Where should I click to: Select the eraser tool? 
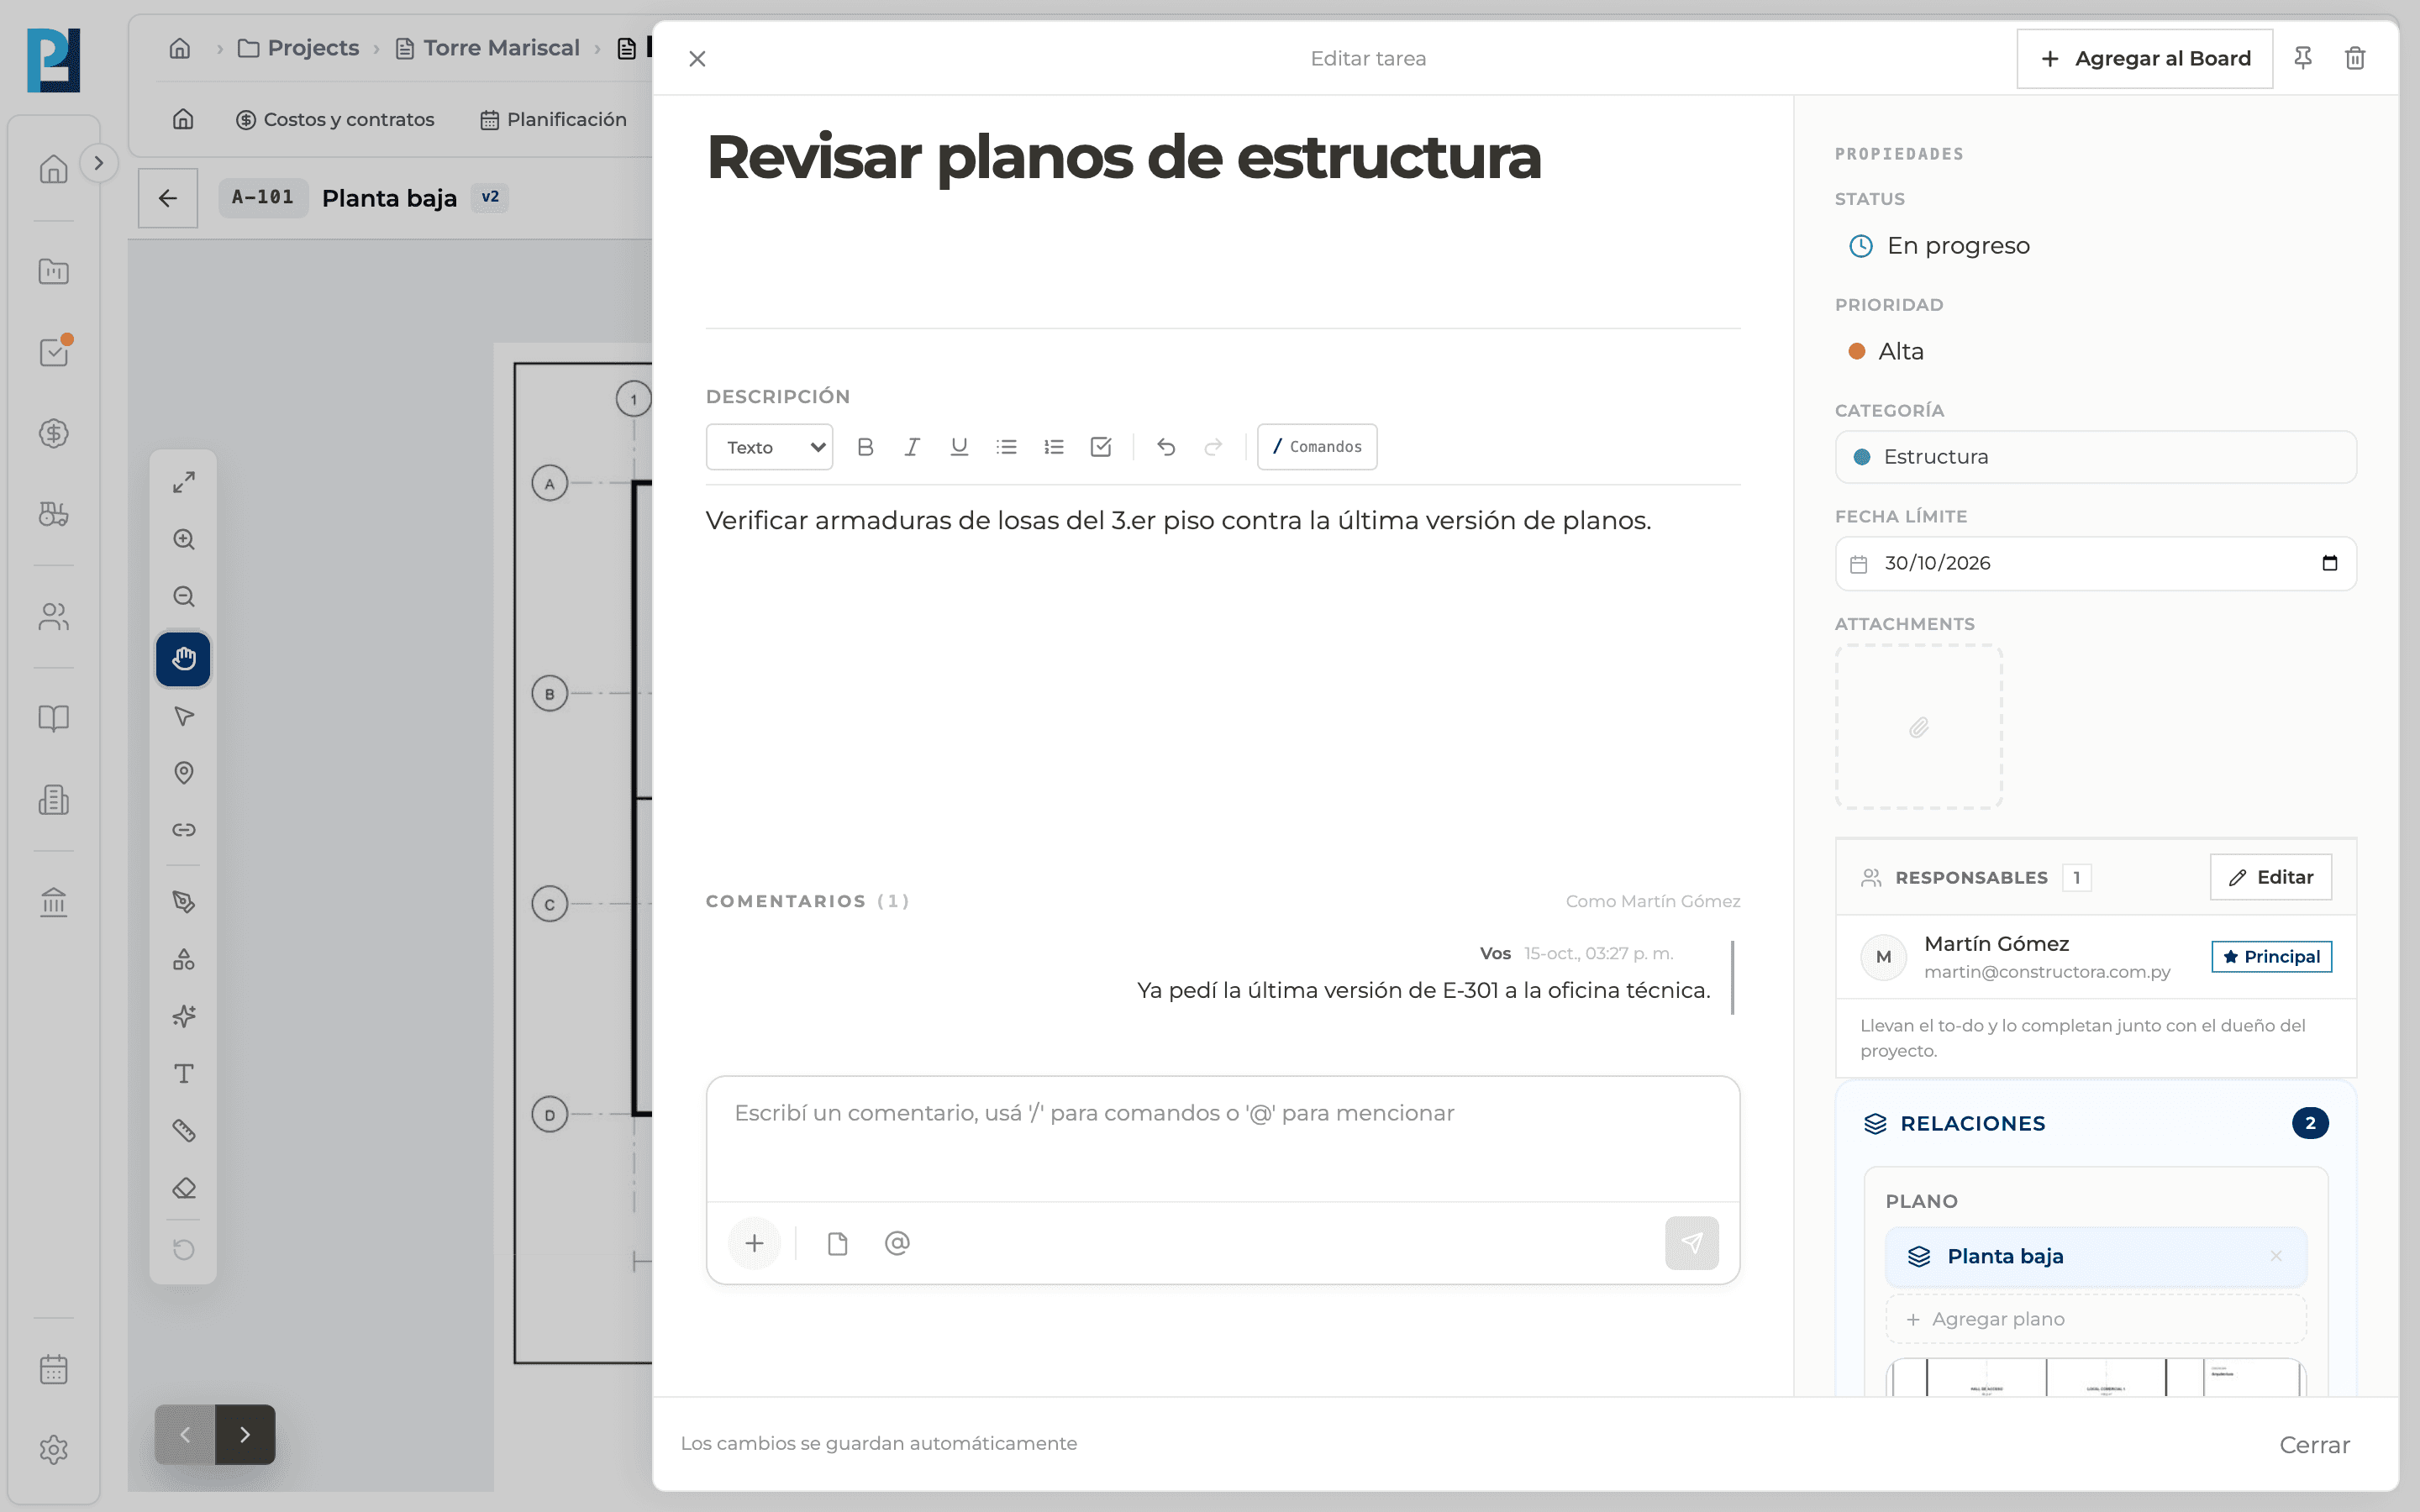183,1188
